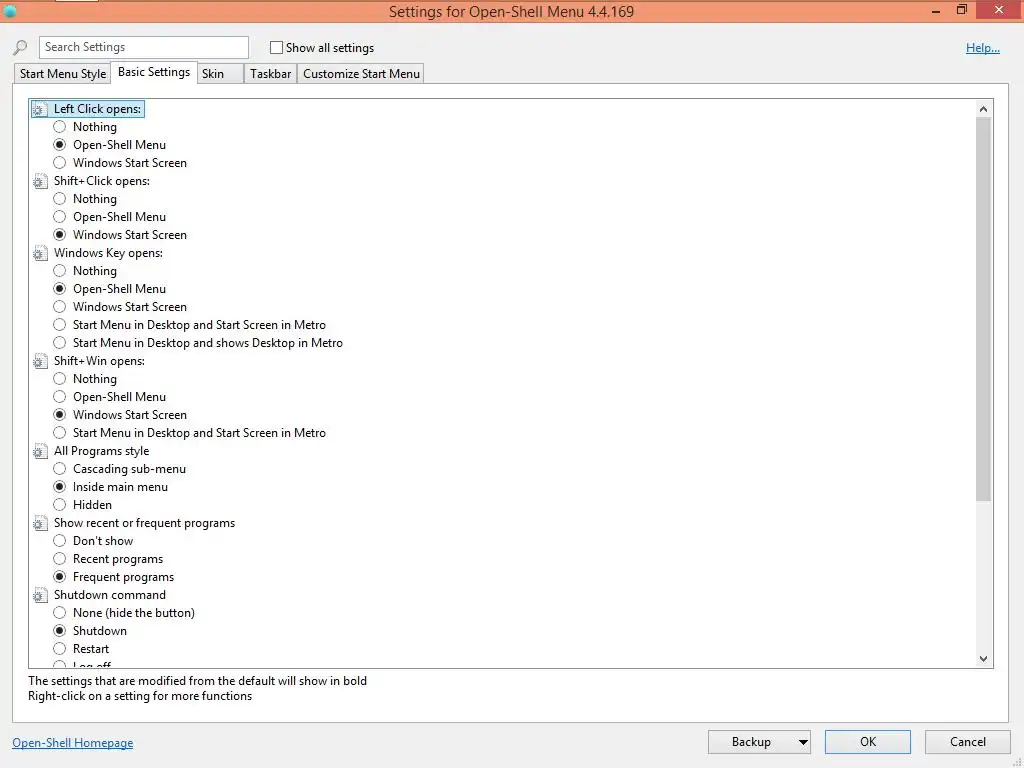Viewport: 1024px width, 768px height.
Task: Enable the Show all settings checkbox
Action: pos(276,48)
